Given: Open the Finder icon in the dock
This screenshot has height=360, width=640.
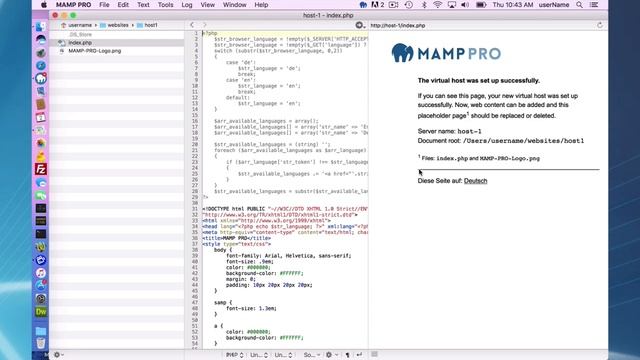Looking at the screenshot, I should point(40,27).
